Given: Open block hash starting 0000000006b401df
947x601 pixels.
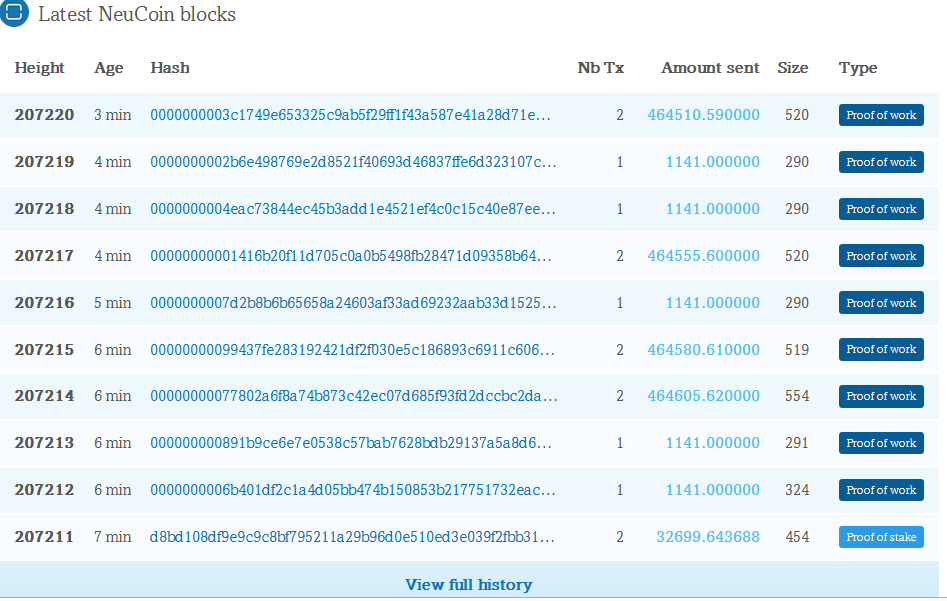Looking at the screenshot, I should [353, 490].
